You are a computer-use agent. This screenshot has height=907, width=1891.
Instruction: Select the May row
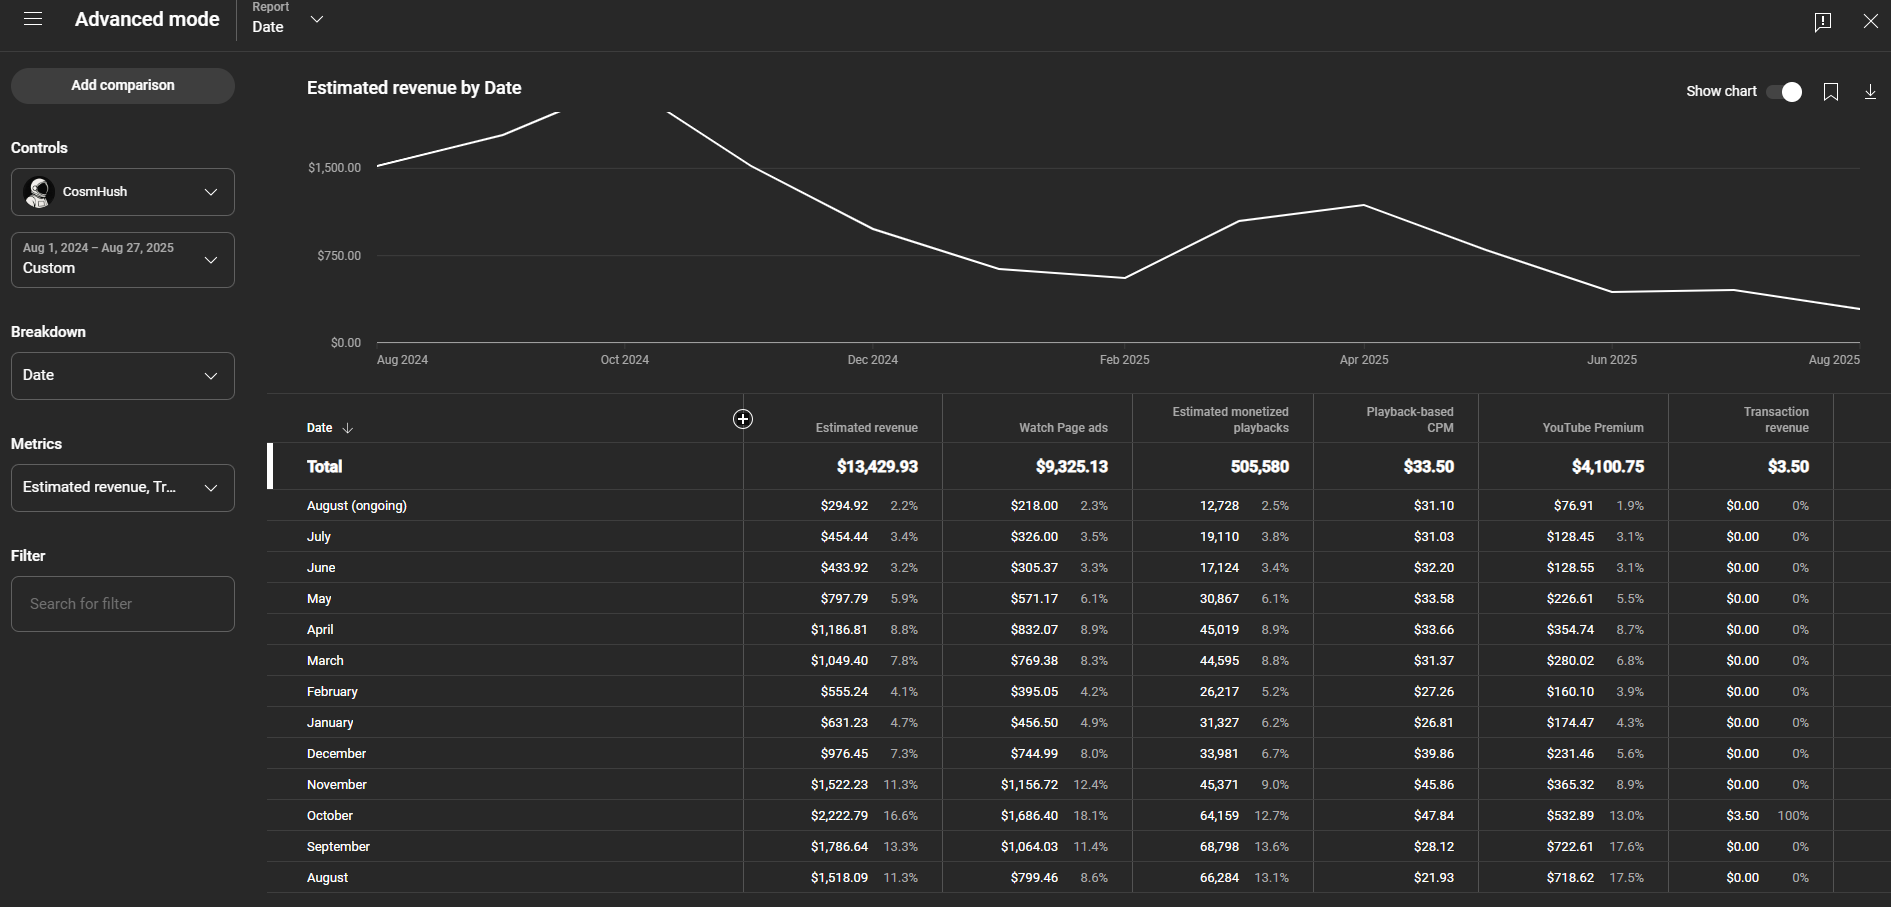pos(1079,599)
